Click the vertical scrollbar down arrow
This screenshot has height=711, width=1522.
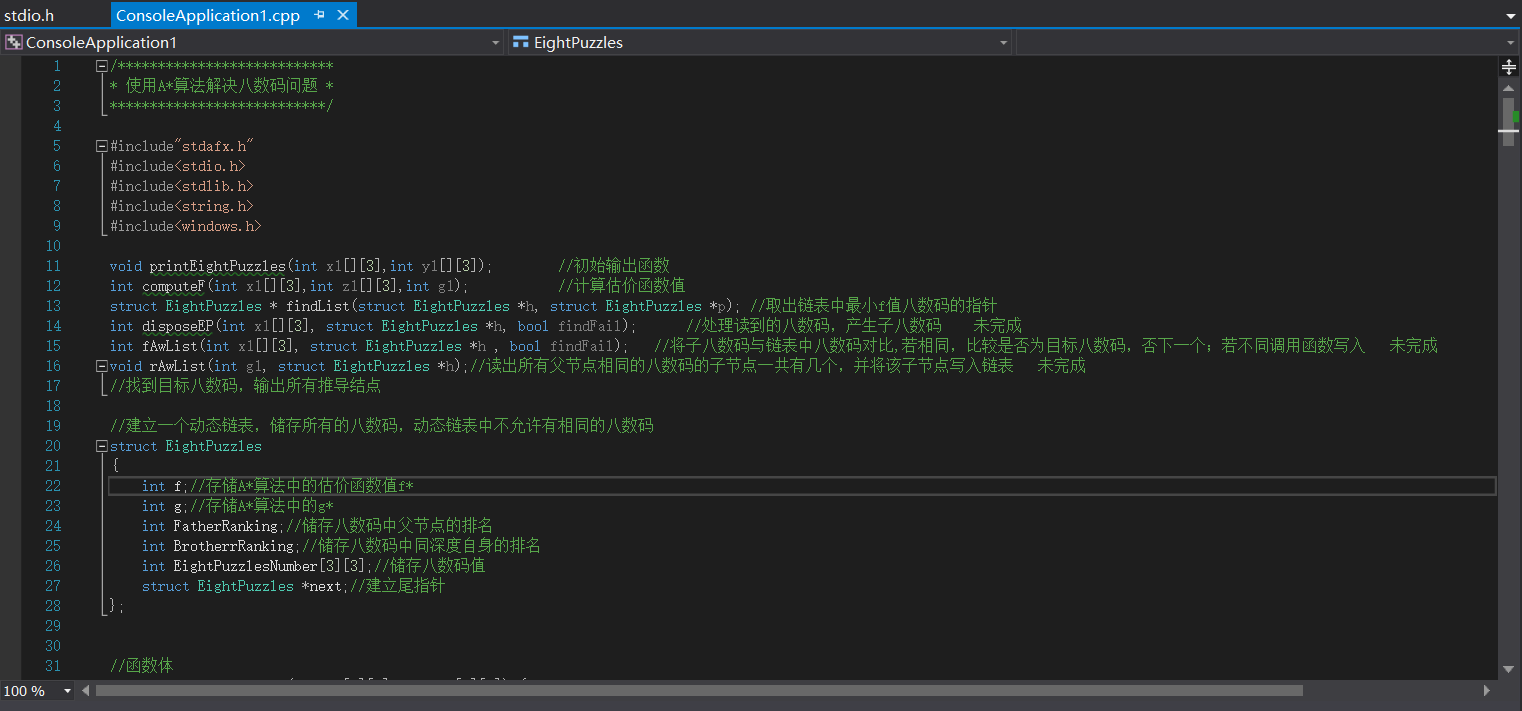(1509, 669)
